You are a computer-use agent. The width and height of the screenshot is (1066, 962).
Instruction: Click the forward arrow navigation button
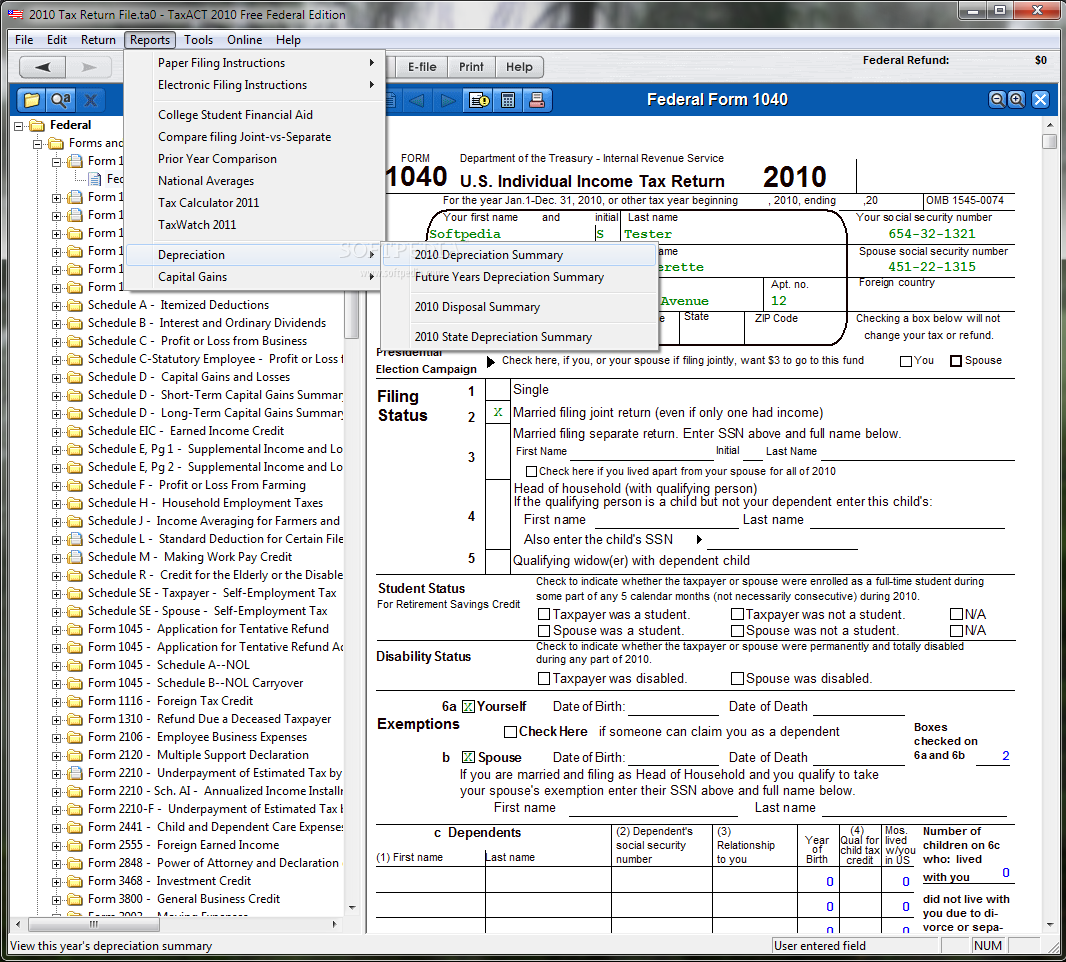(x=89, y=67)
